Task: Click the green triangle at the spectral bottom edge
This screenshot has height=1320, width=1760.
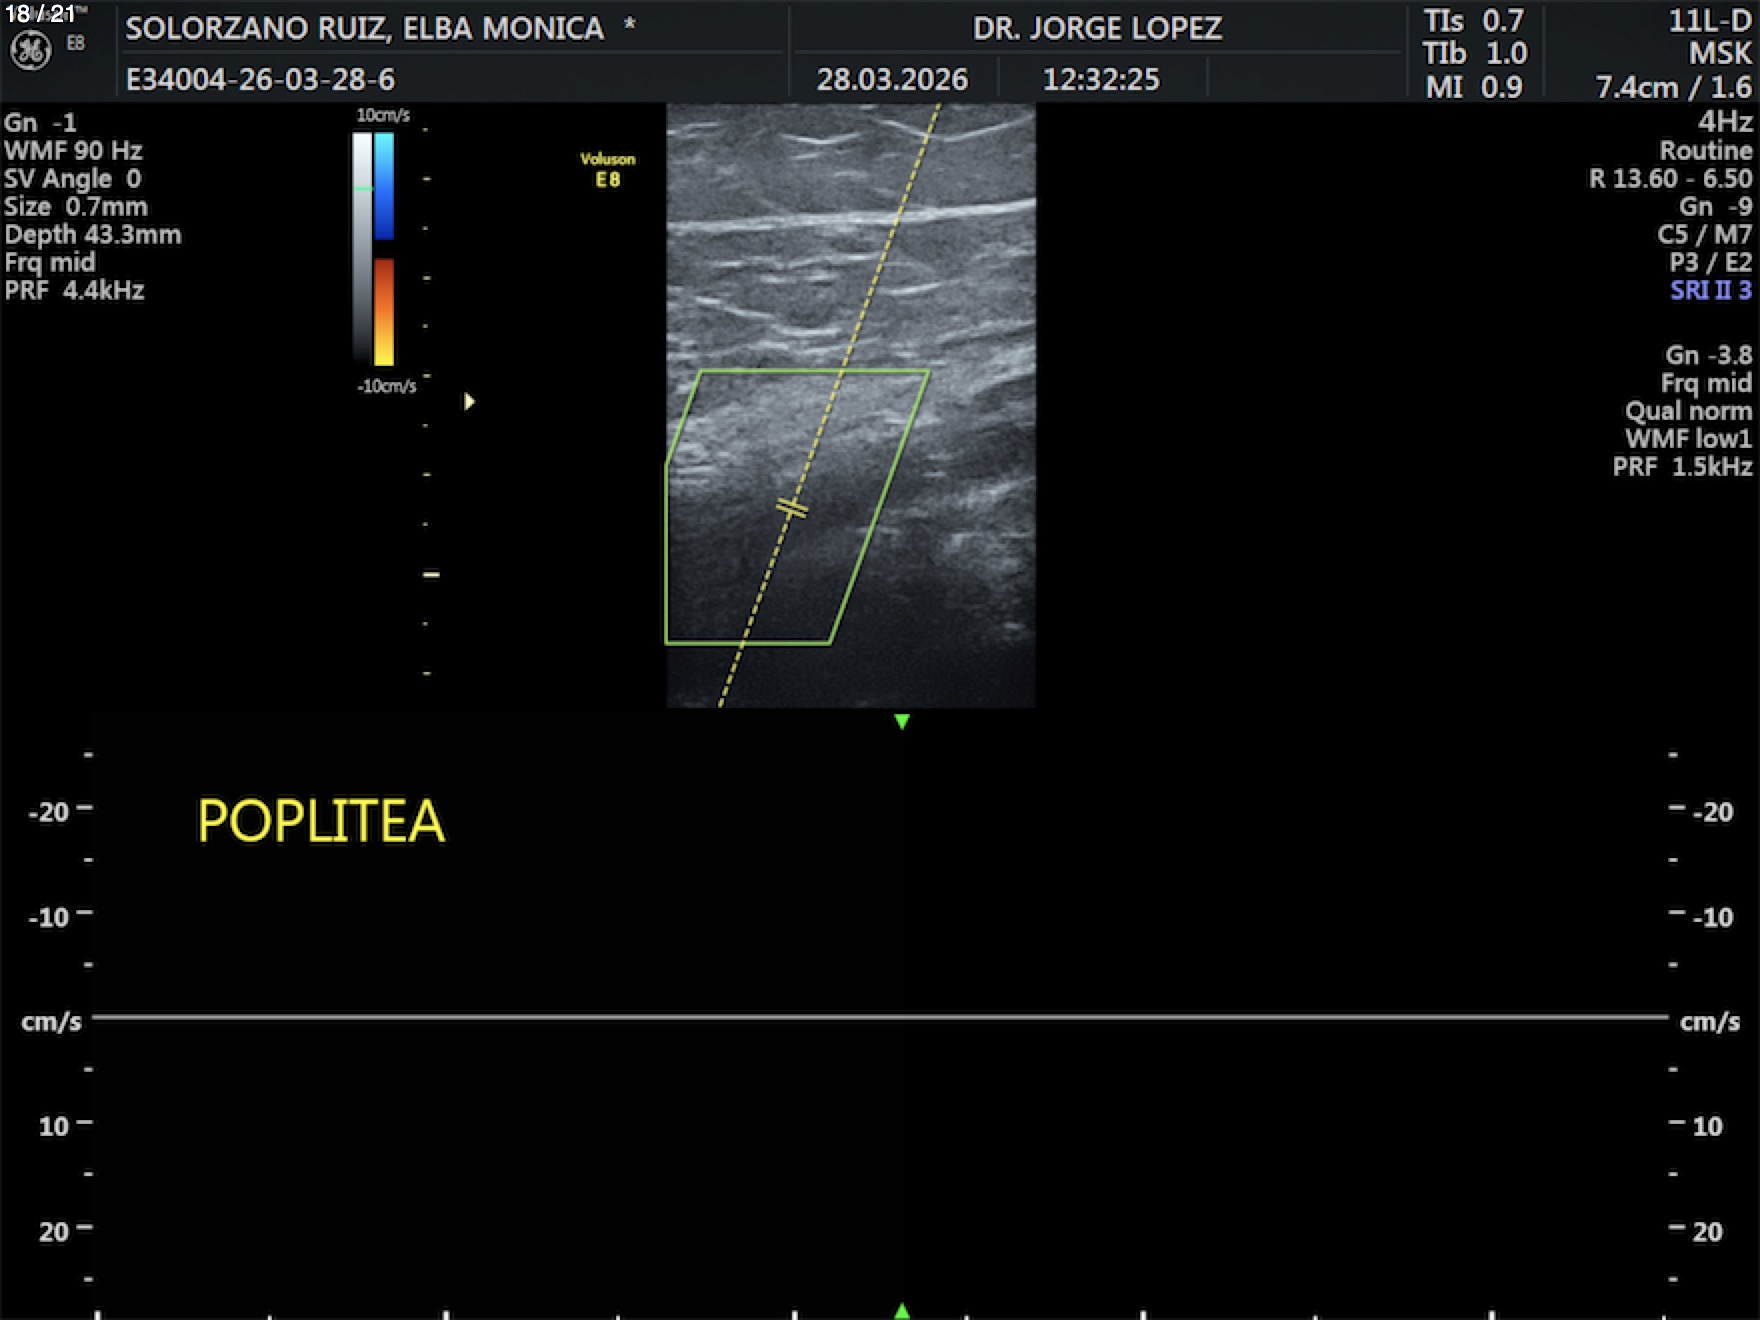Action: [902, 1310]
